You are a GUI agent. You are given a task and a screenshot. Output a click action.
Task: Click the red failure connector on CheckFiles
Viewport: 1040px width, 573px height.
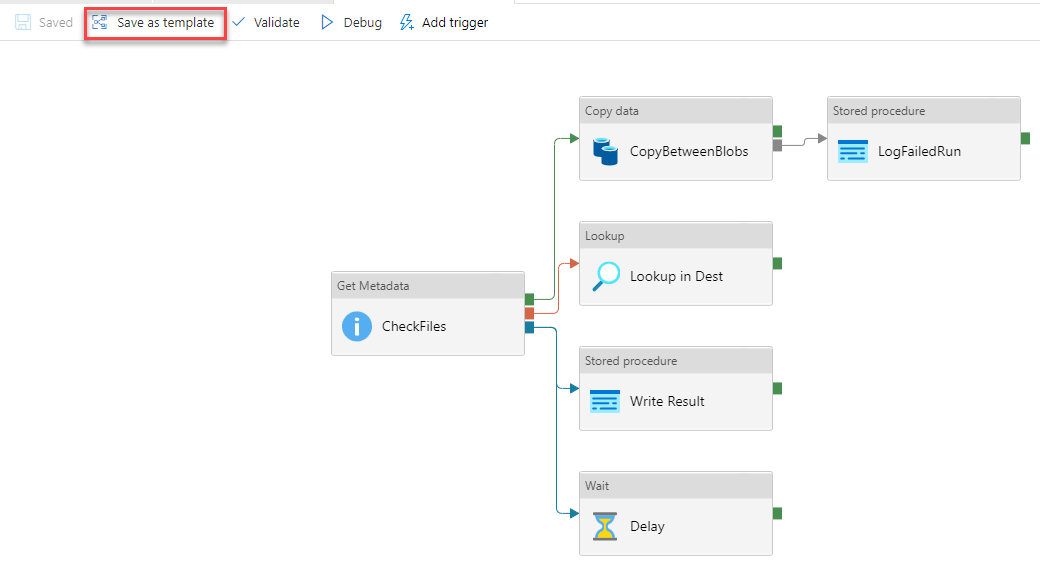pos(530,313)
